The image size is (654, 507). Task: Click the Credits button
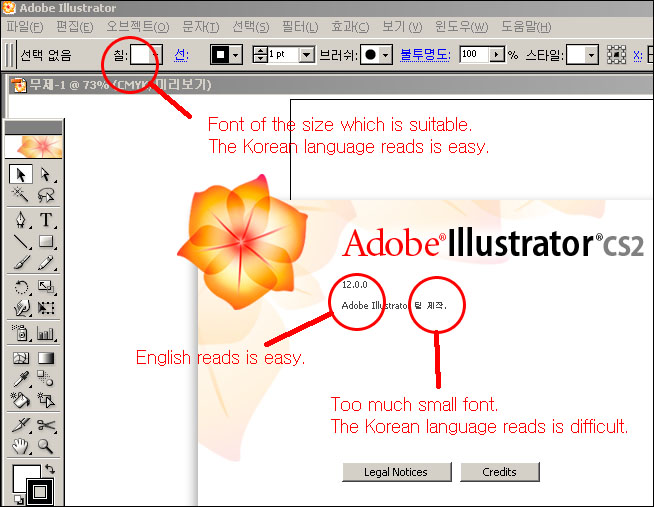[500, 472]
